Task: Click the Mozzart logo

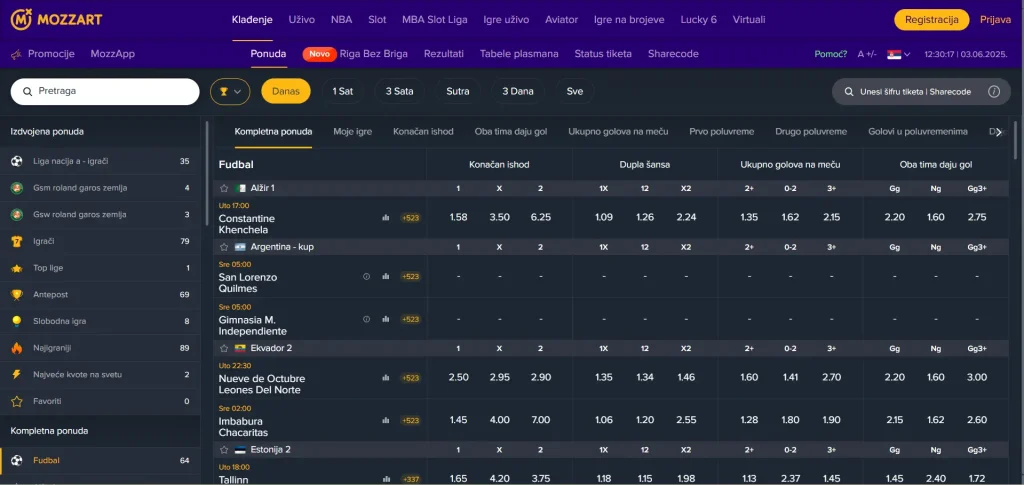Action: (57, 19)
